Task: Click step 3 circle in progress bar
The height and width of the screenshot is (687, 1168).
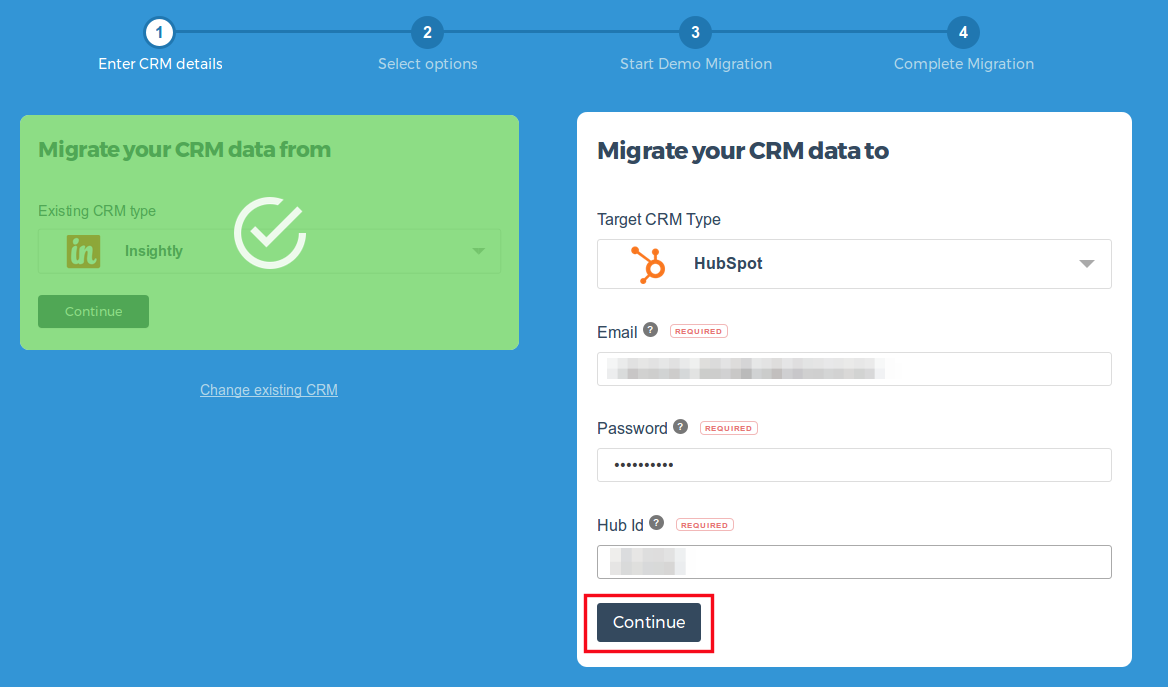Action: coord(695,33)
